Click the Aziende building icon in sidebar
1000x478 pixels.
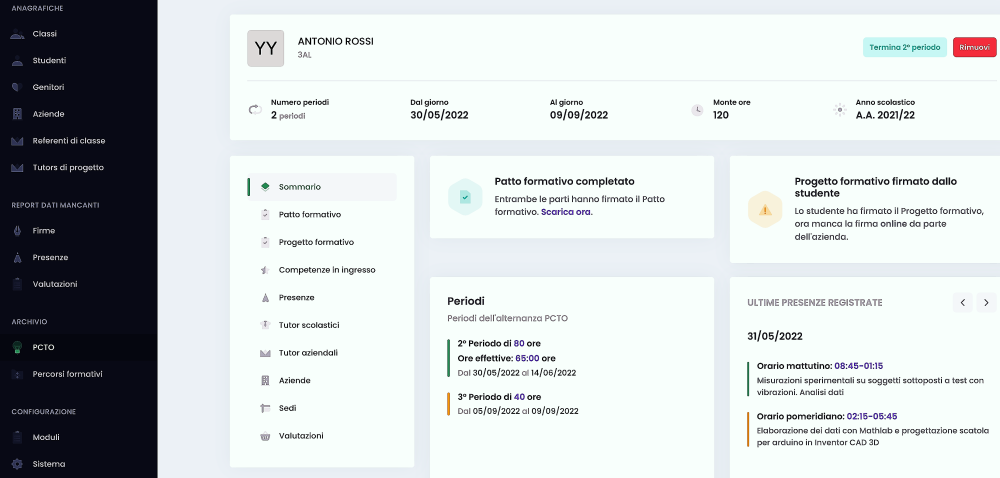(x=17, y=114)
